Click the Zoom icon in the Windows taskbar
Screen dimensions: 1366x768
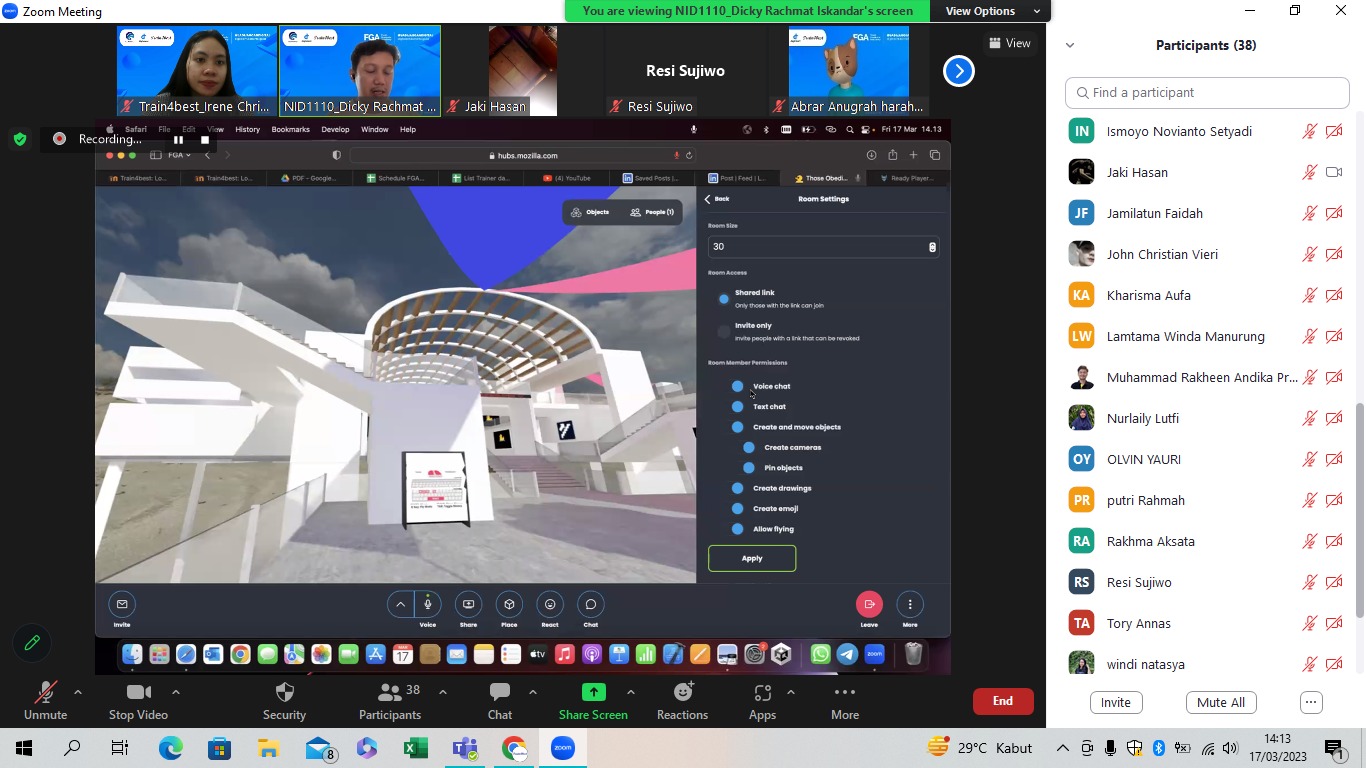[561, 748]
